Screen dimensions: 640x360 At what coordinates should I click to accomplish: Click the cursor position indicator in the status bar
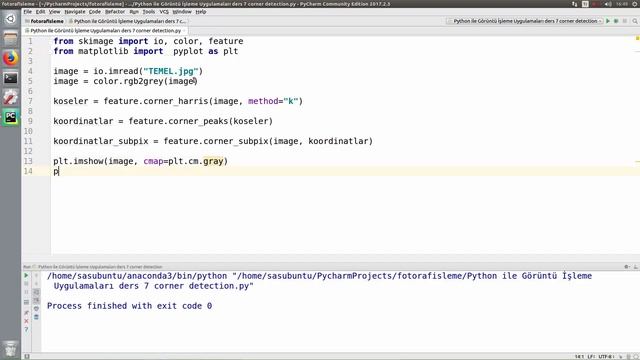[x=579, y=356]
